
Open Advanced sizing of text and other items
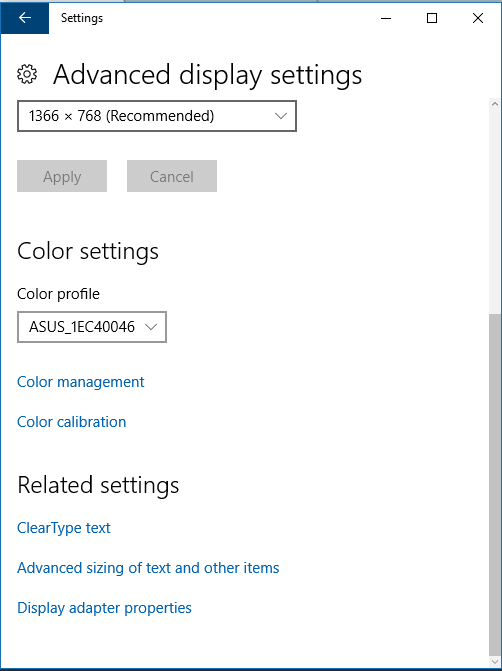click(148, 568)
